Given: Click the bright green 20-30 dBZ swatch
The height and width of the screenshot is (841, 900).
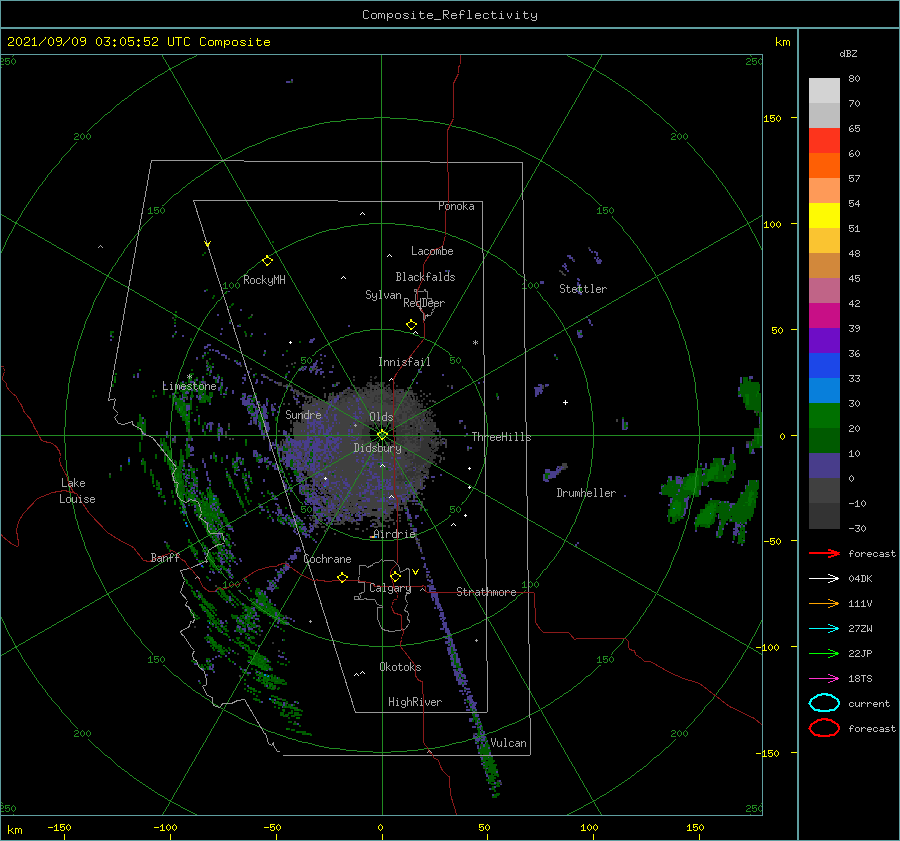Looking at the screenshot, I should (824, 416).
